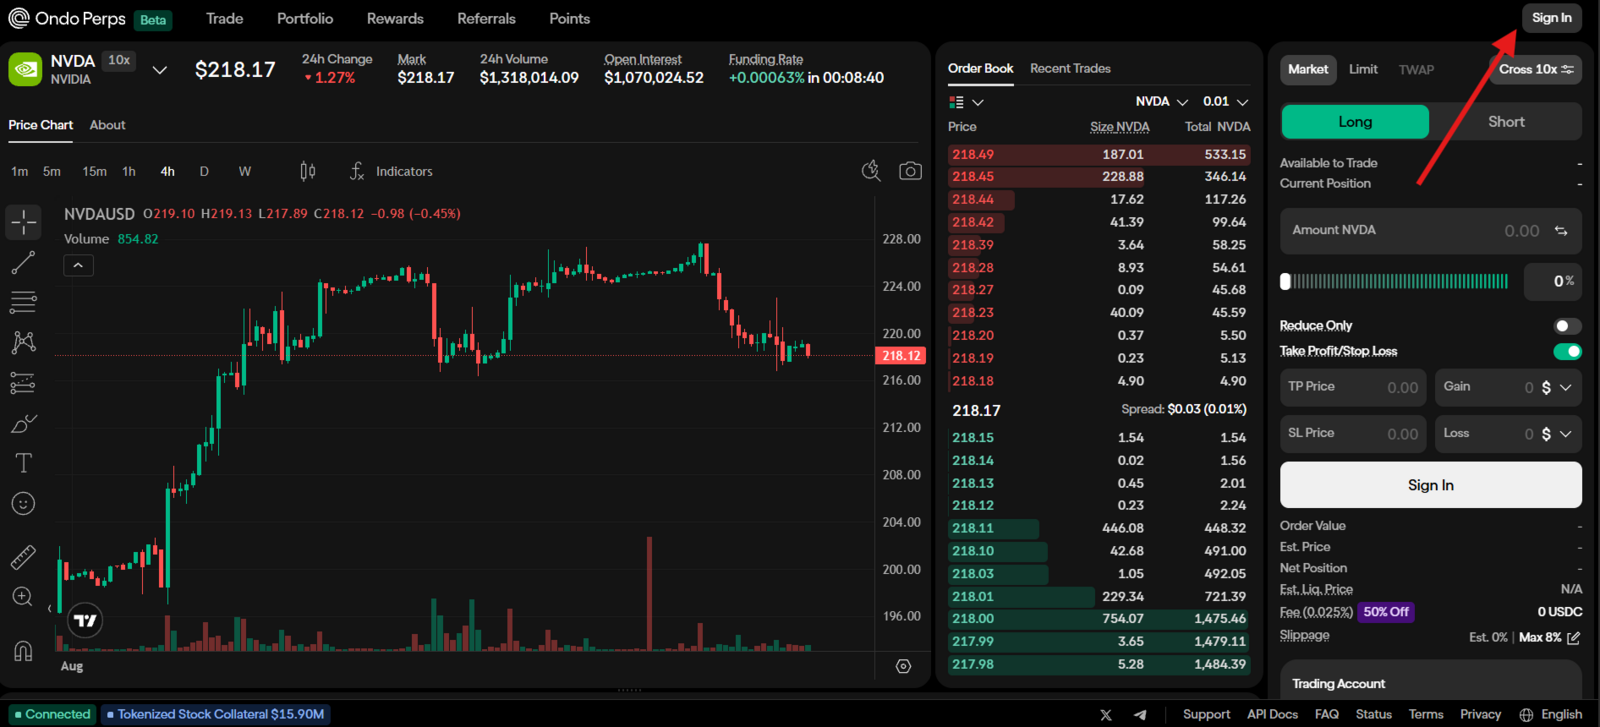Change order book layout view icon
Image resolution: width=1600 pixels, height=727 pixels.
coord(957,102)
